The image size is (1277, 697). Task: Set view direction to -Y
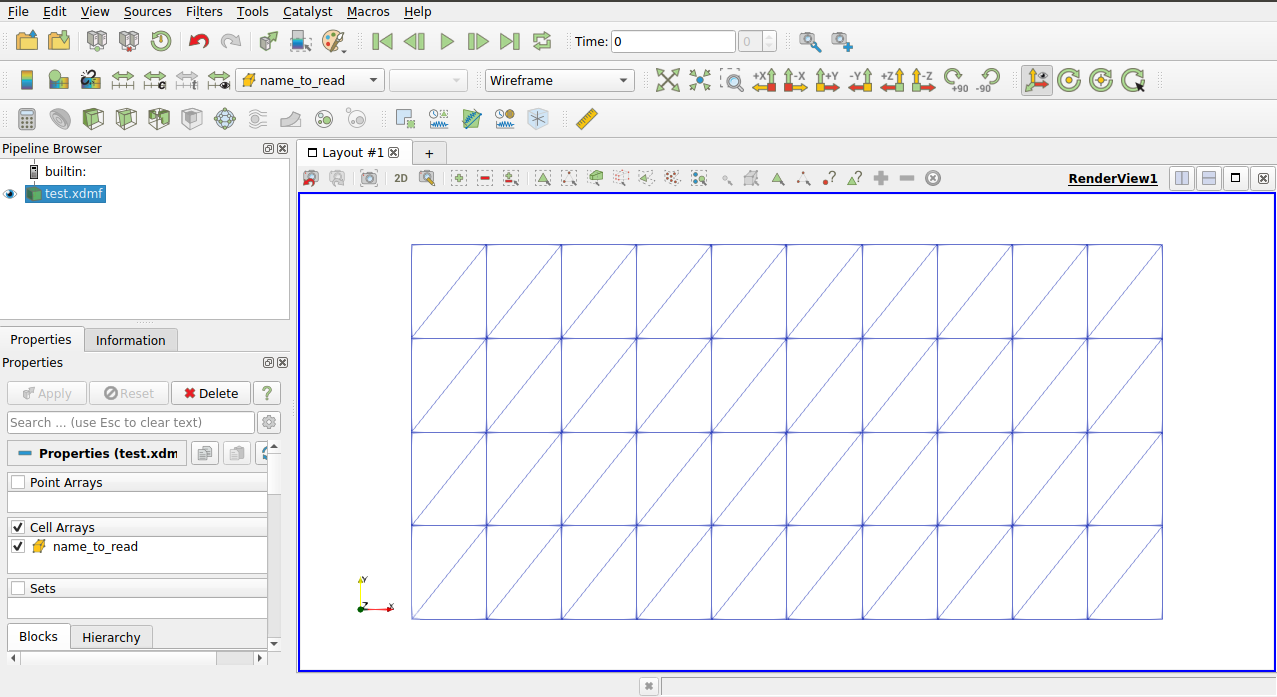pyautogui.click(x=860, y=80)
